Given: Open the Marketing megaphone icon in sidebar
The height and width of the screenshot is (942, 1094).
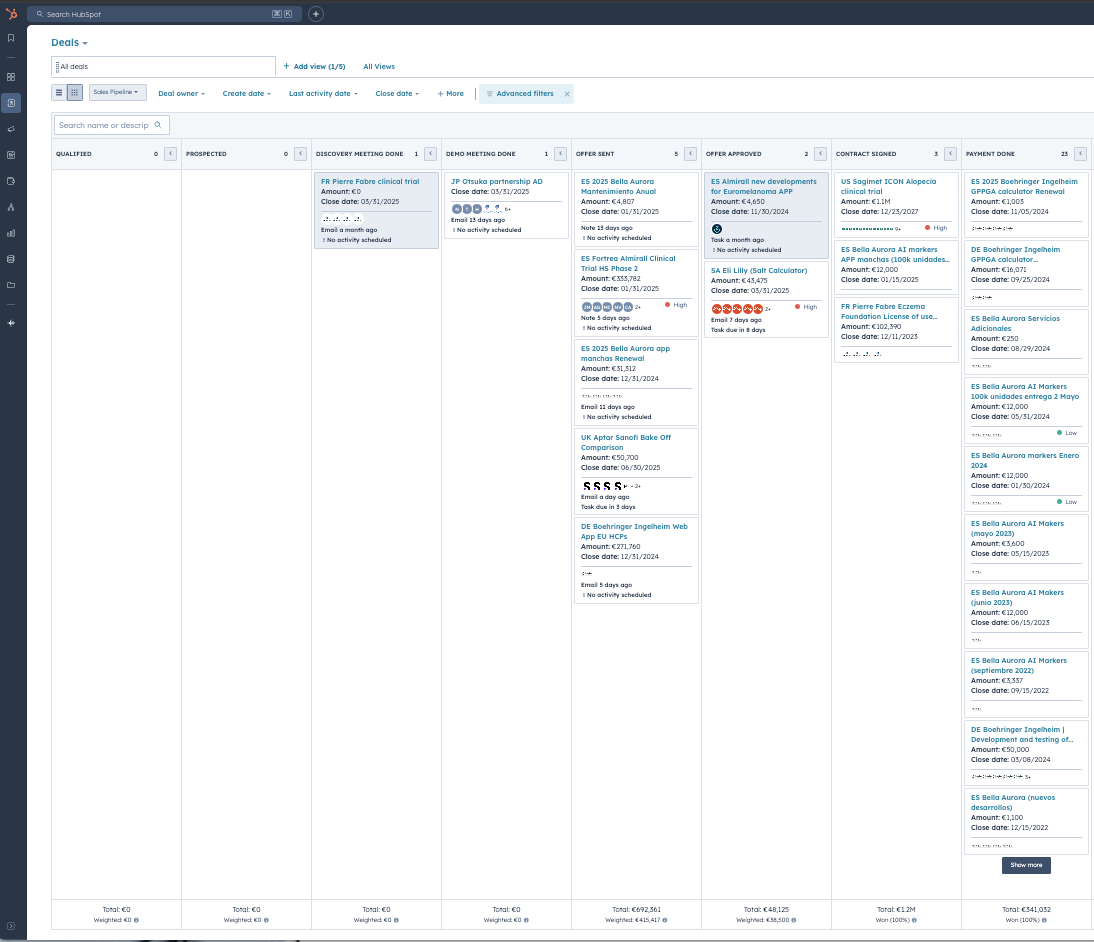Looking at the screenshot, I should click(11, 129).
